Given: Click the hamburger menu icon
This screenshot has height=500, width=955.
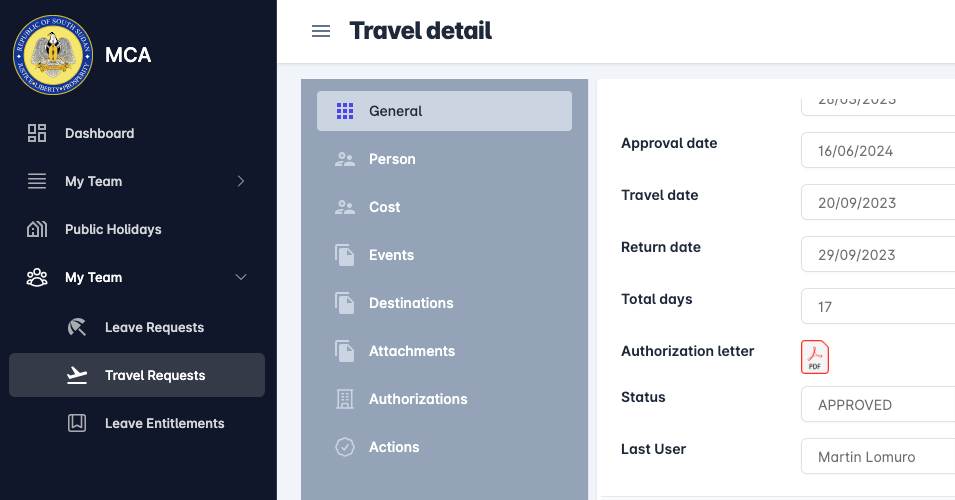Looking at the screenshot, I should click(x=321, y=31).
